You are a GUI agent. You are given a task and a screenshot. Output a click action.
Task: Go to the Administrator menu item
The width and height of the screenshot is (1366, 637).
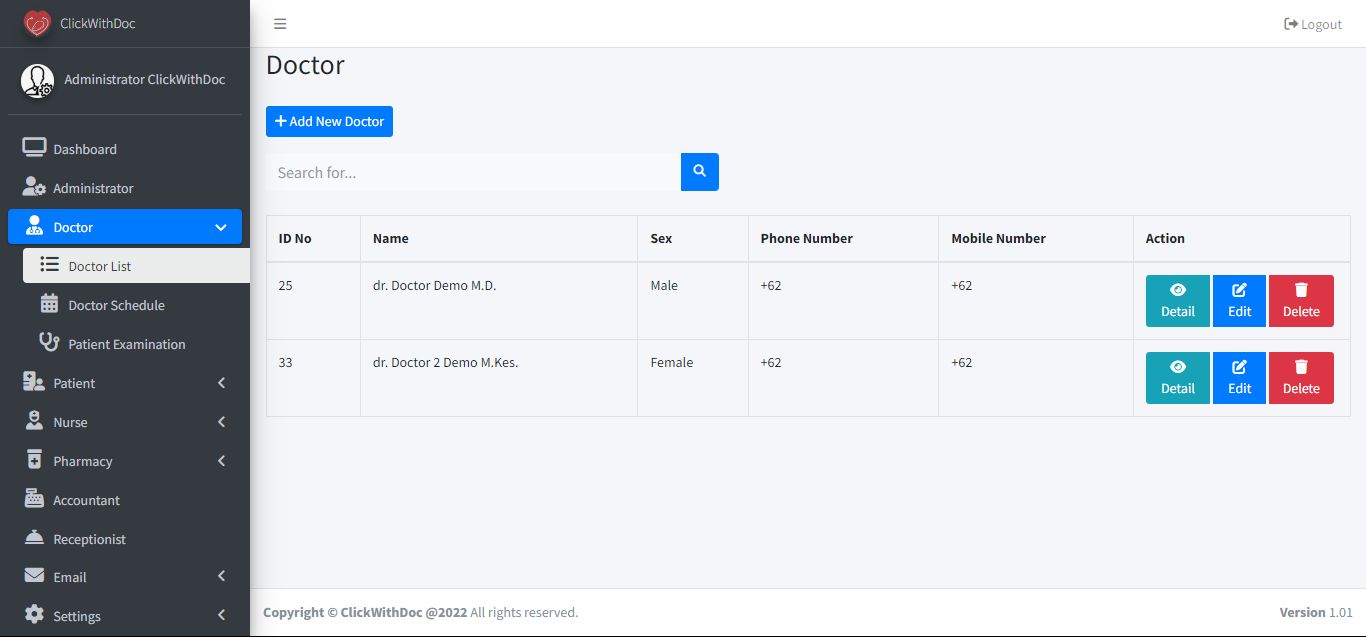(92, 188)
